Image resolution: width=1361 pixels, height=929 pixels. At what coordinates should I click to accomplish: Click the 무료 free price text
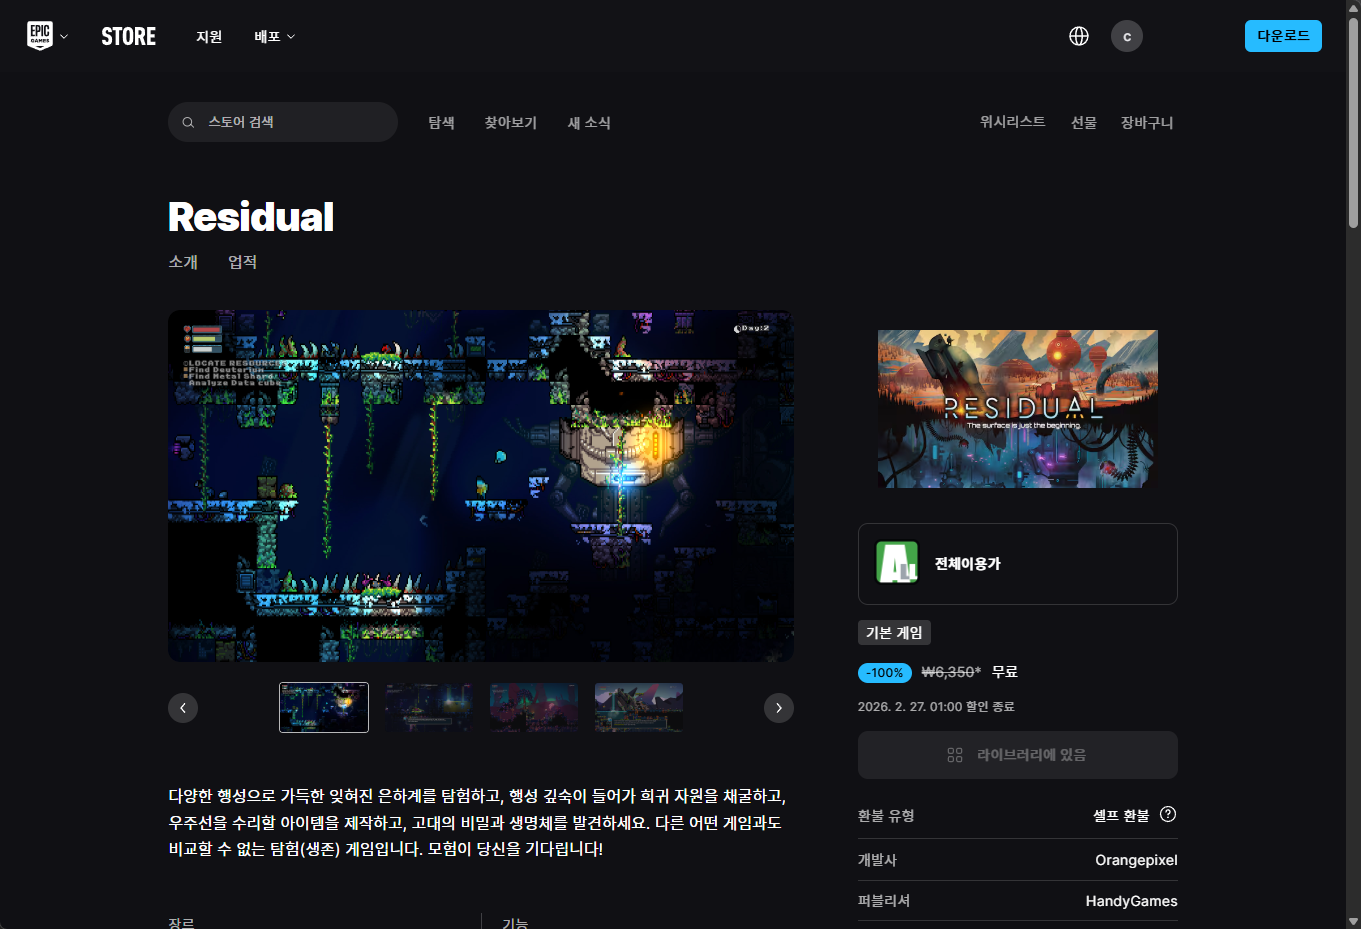(1005, 672)
